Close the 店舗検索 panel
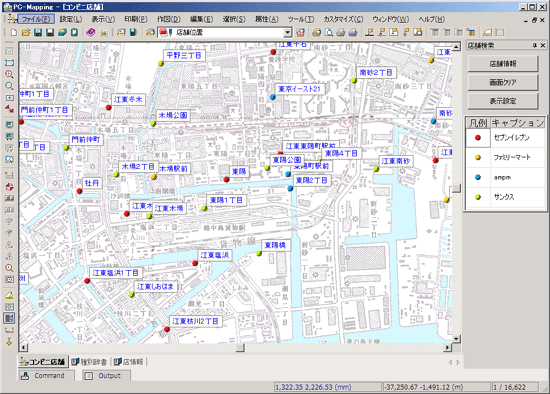550x394 pixels. (543, 45)
